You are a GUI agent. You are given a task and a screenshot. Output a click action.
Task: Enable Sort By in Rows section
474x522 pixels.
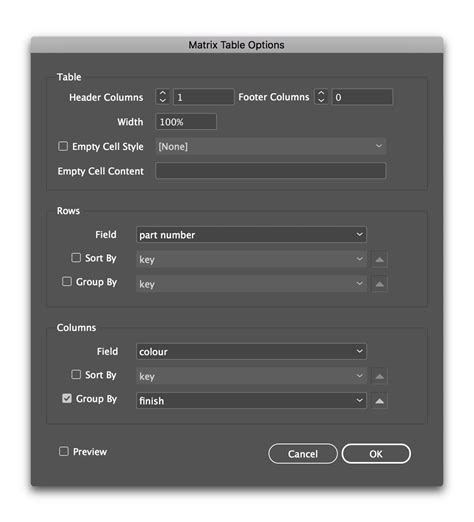[x=76, y=258]
